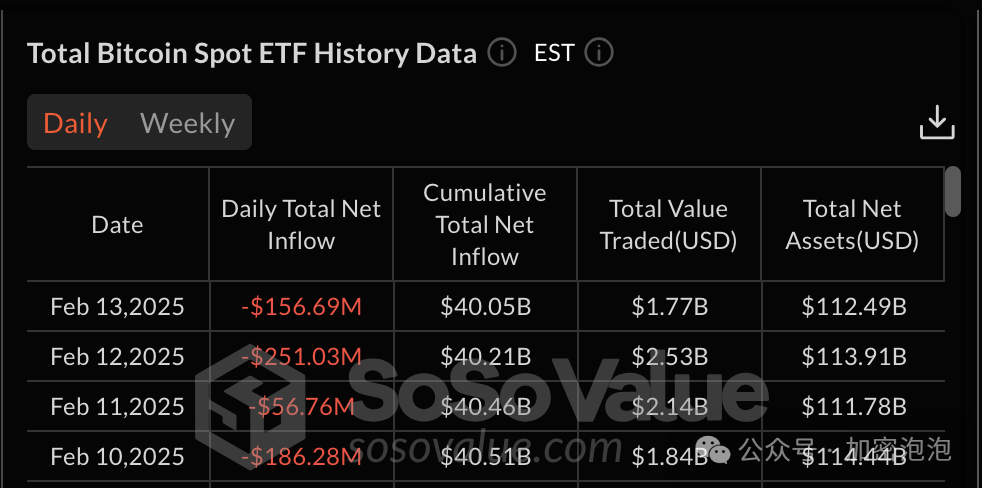Select the Feb 13,2025 date cell

click(118, 306)
